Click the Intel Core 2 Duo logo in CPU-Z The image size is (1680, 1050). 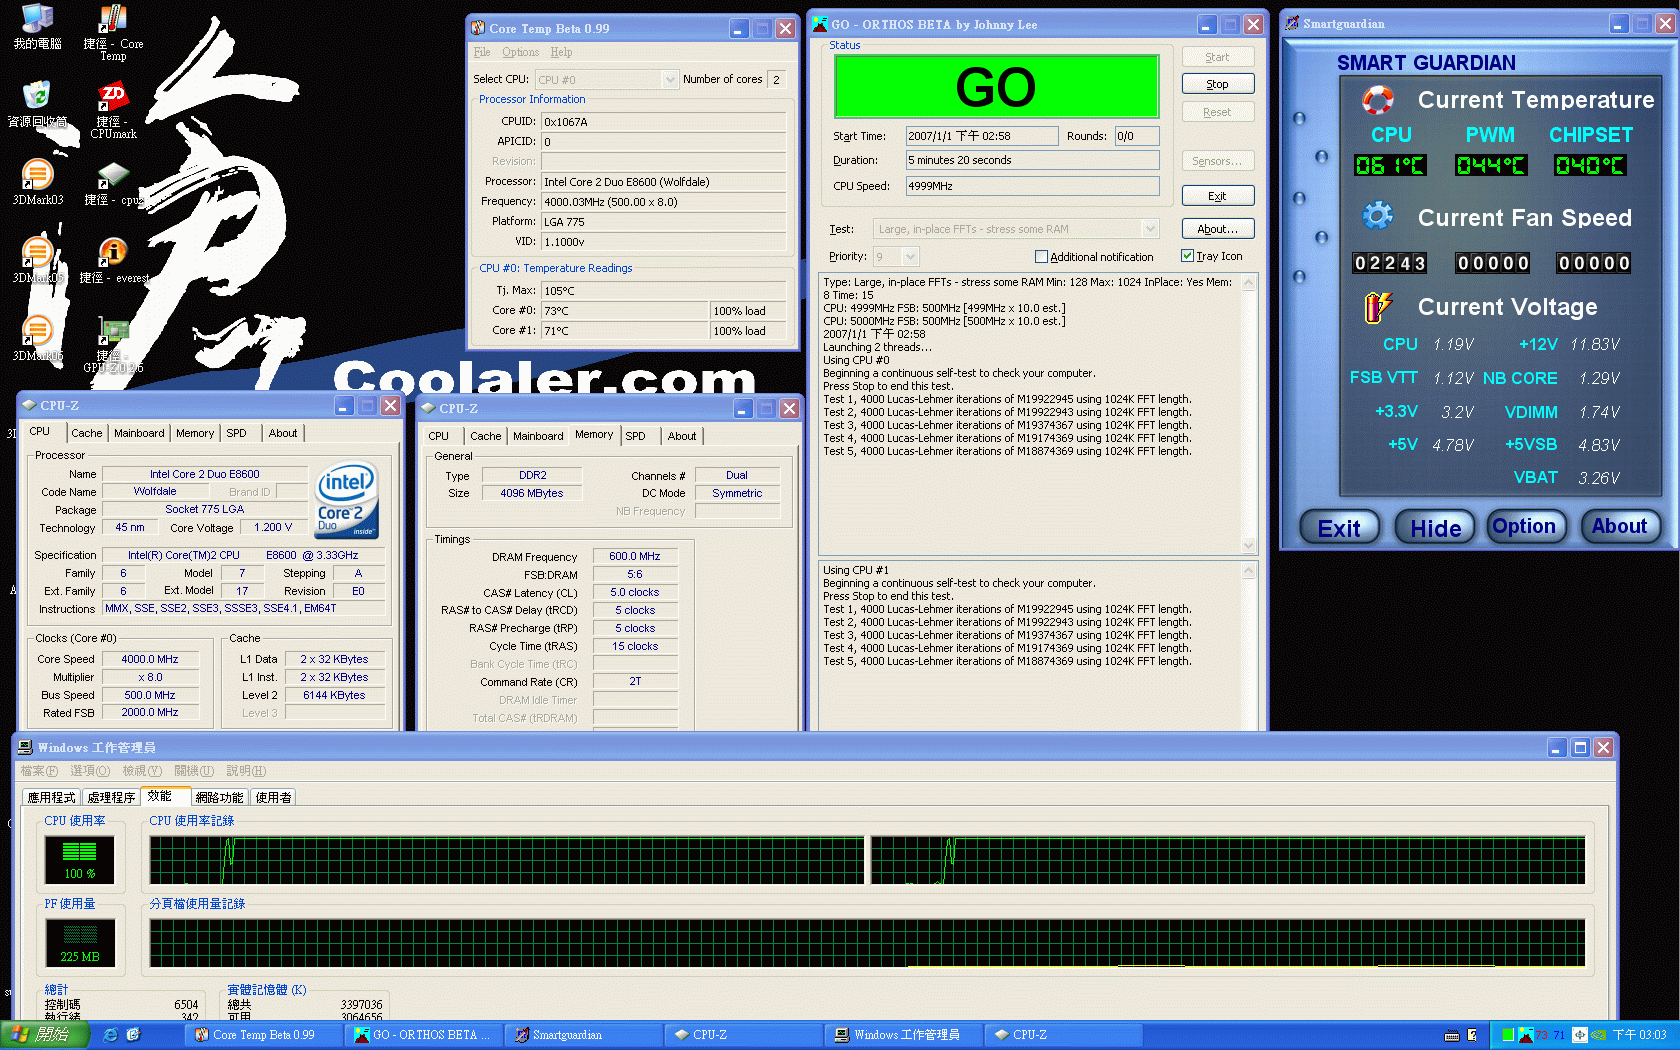tap(346, 499)
